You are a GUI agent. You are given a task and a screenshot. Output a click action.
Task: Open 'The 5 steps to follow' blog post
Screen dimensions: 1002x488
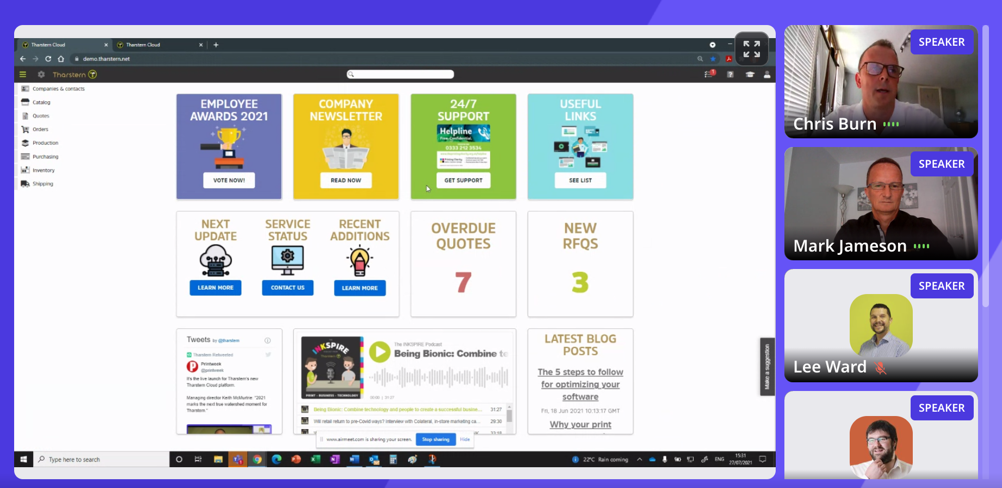tap(580, 385)
